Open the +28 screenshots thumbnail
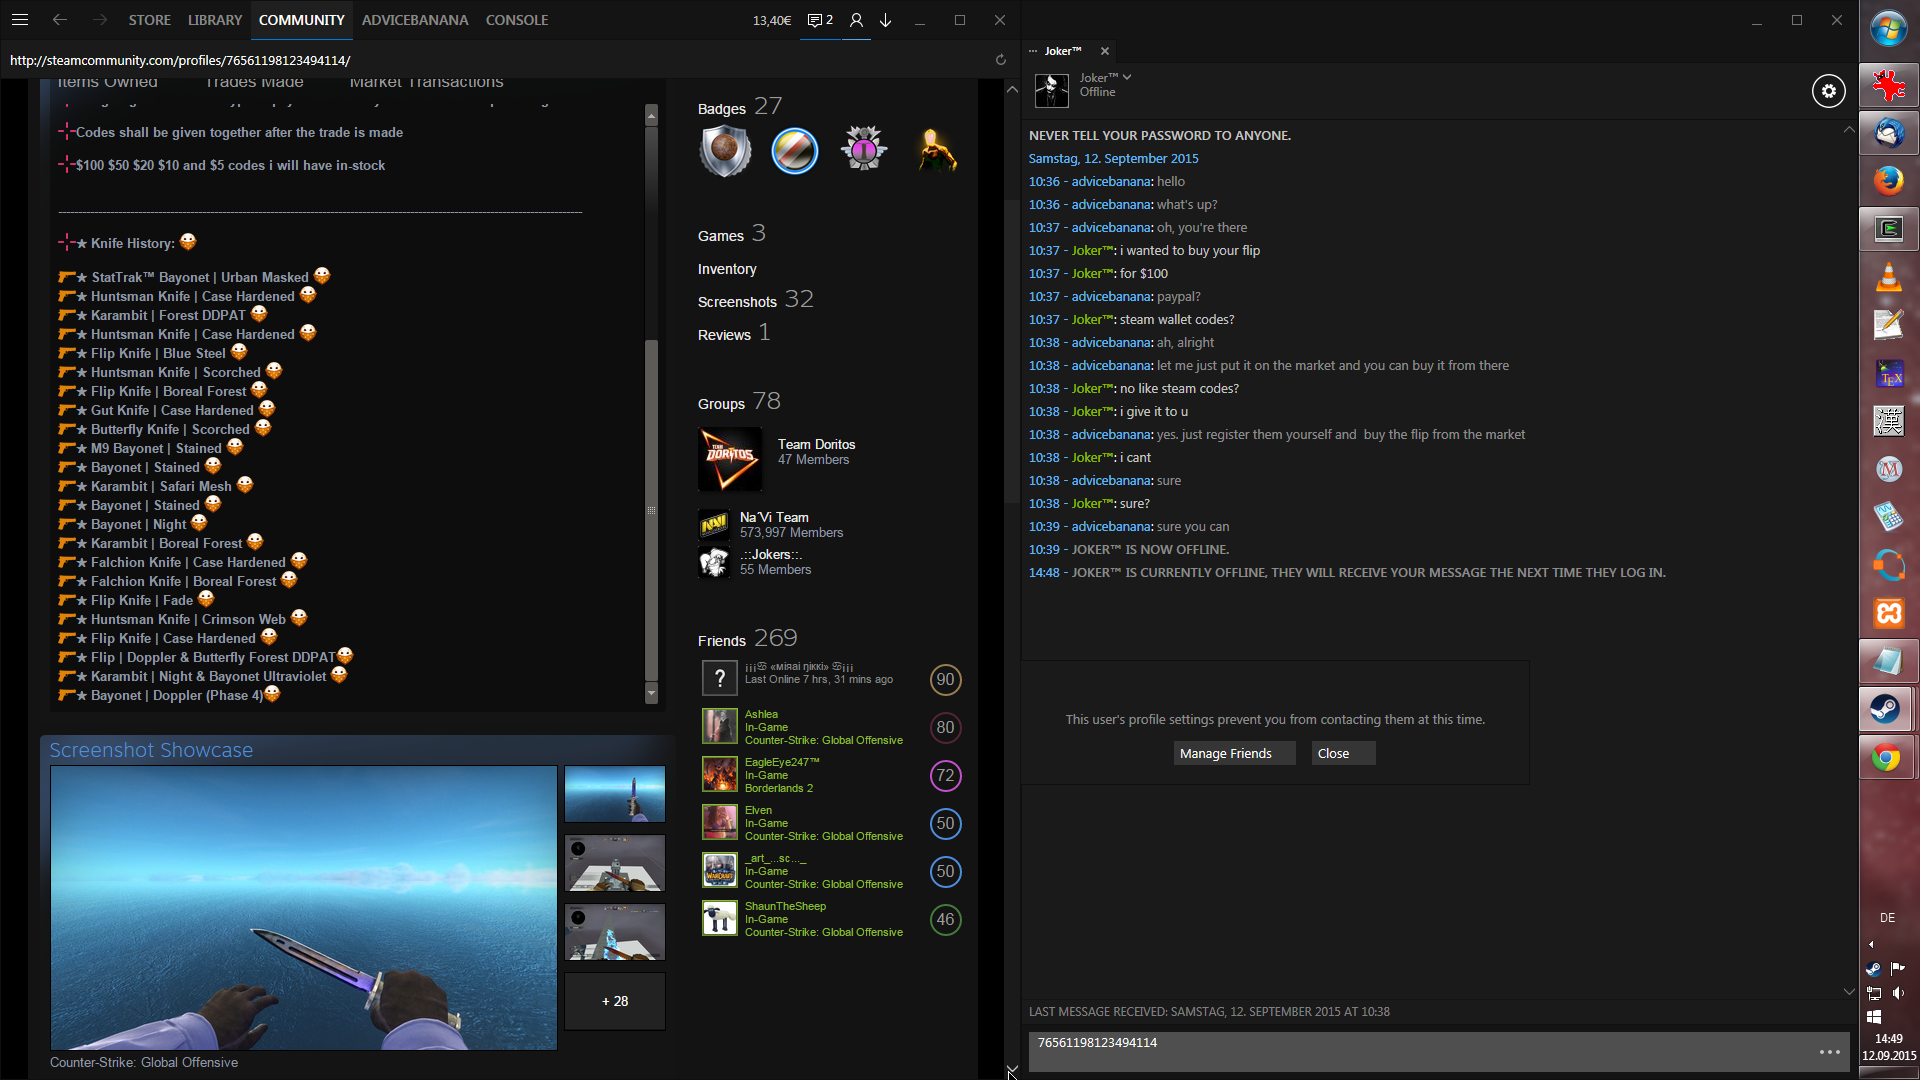 click(615, 1001)
